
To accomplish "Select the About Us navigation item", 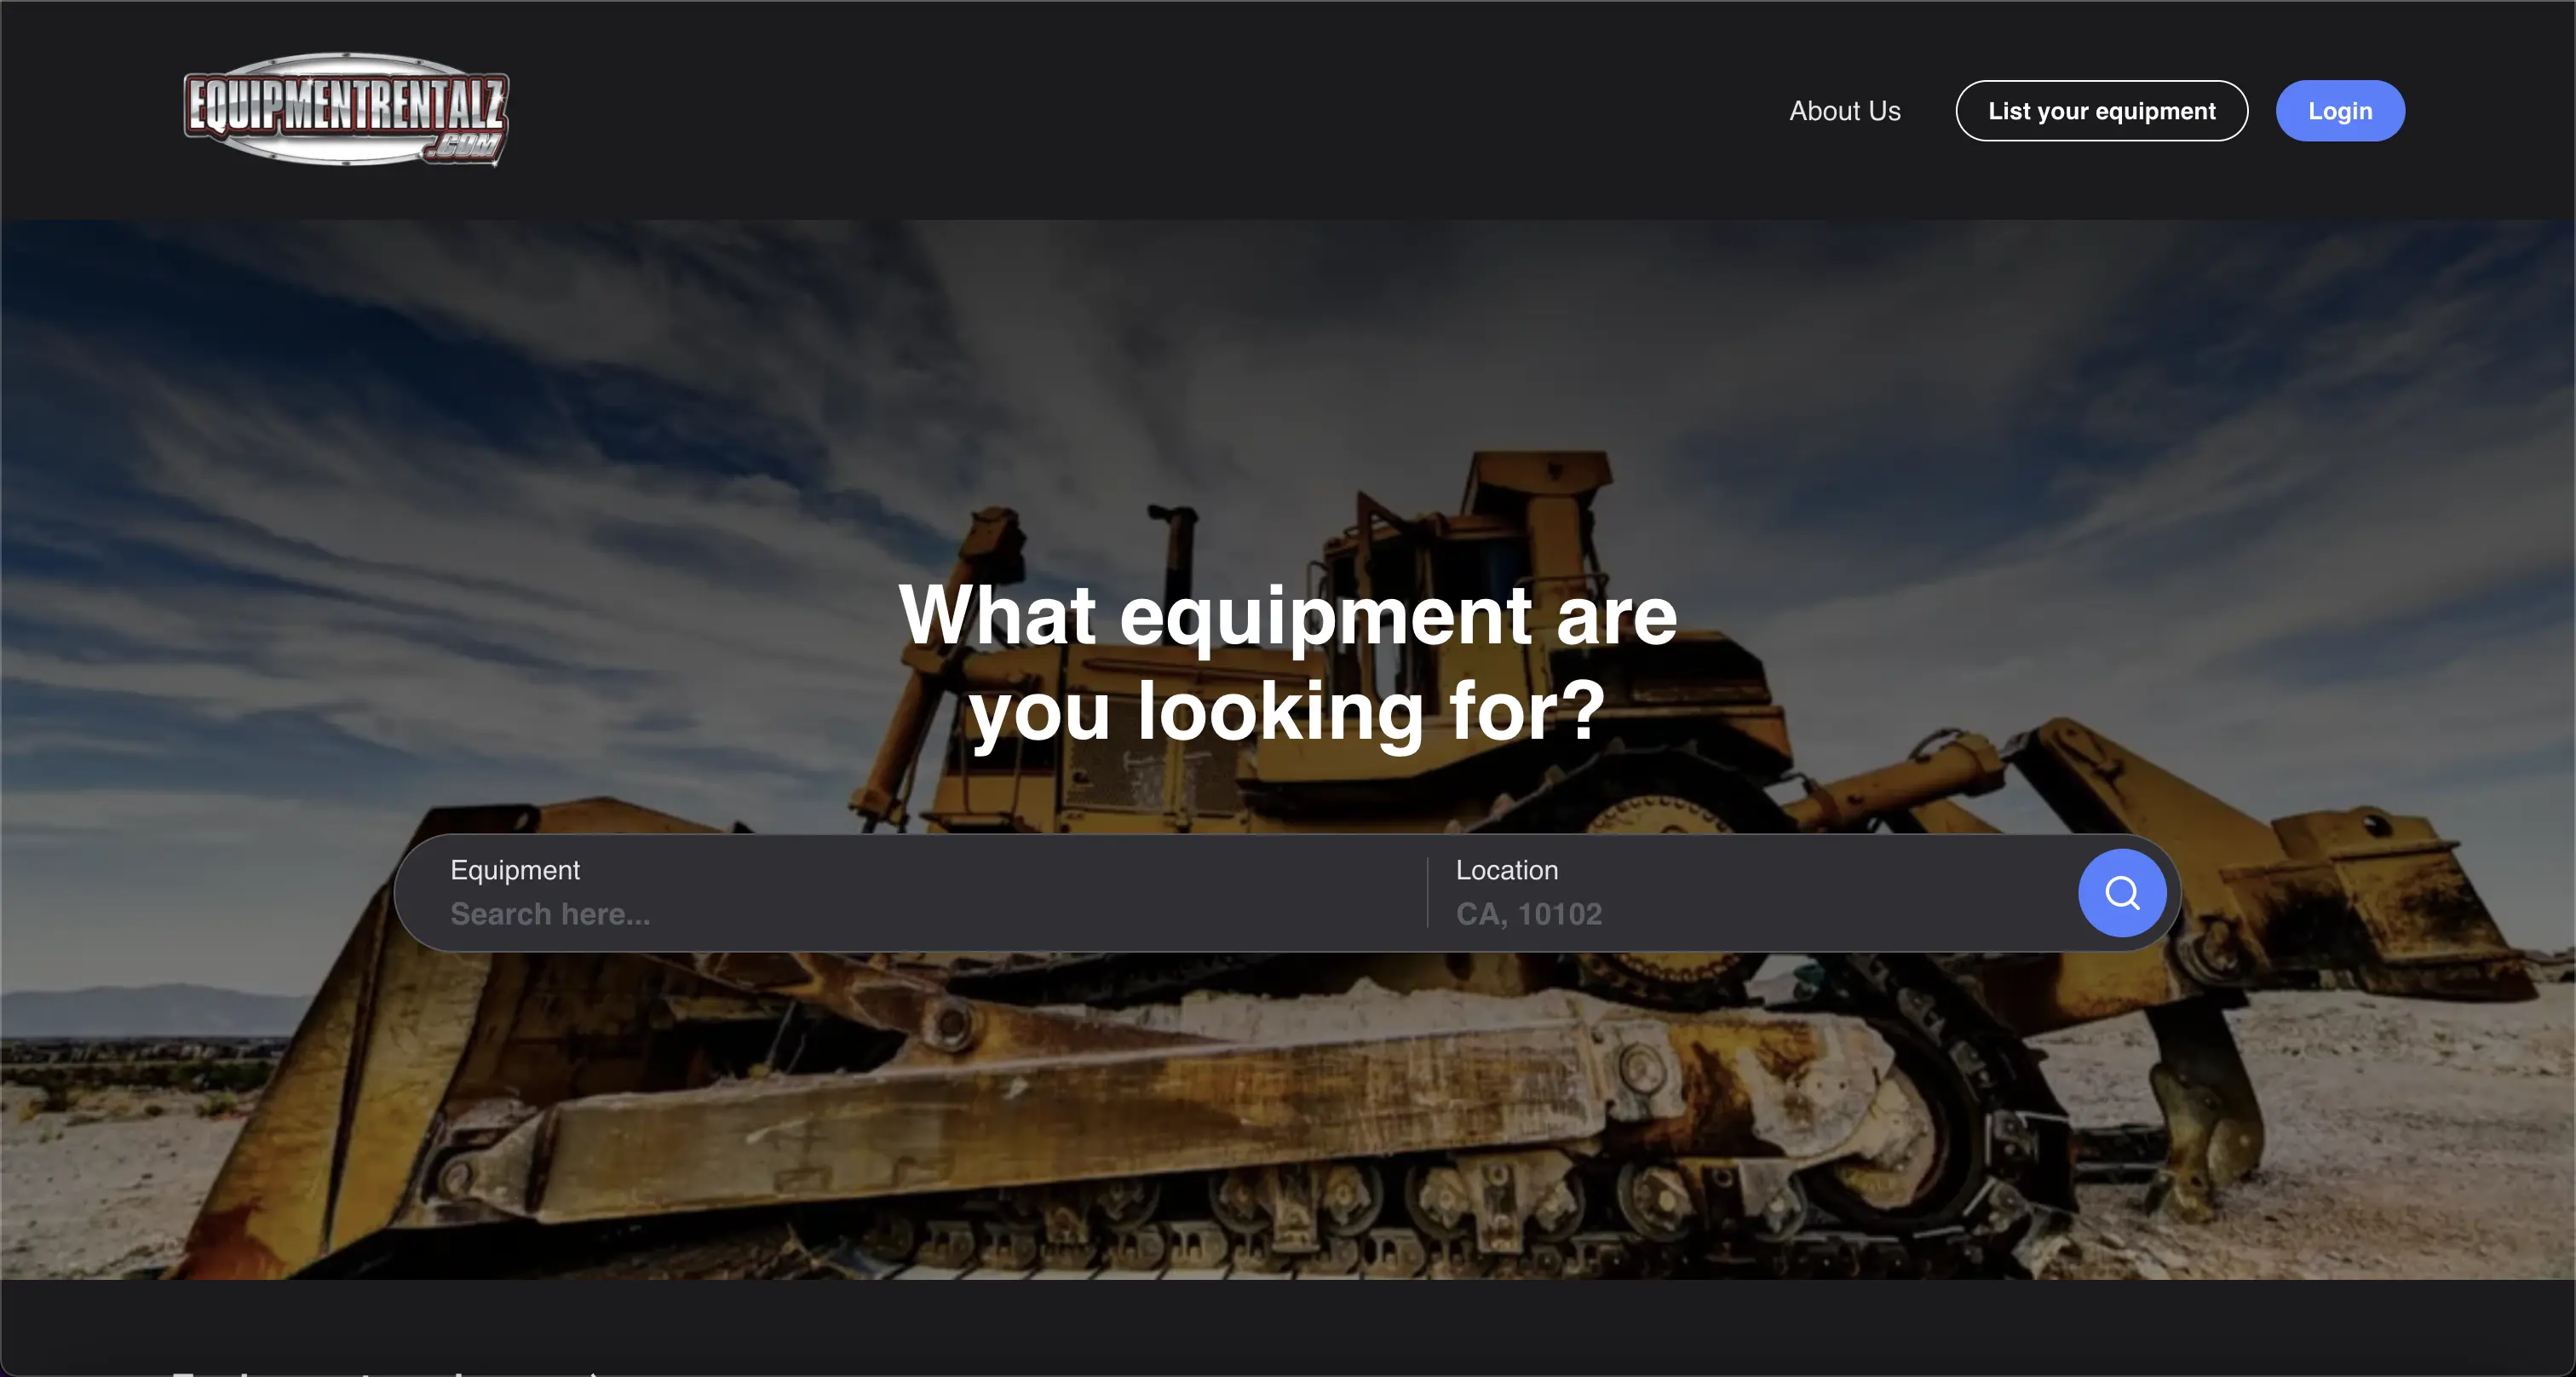I will (1844, 111).
